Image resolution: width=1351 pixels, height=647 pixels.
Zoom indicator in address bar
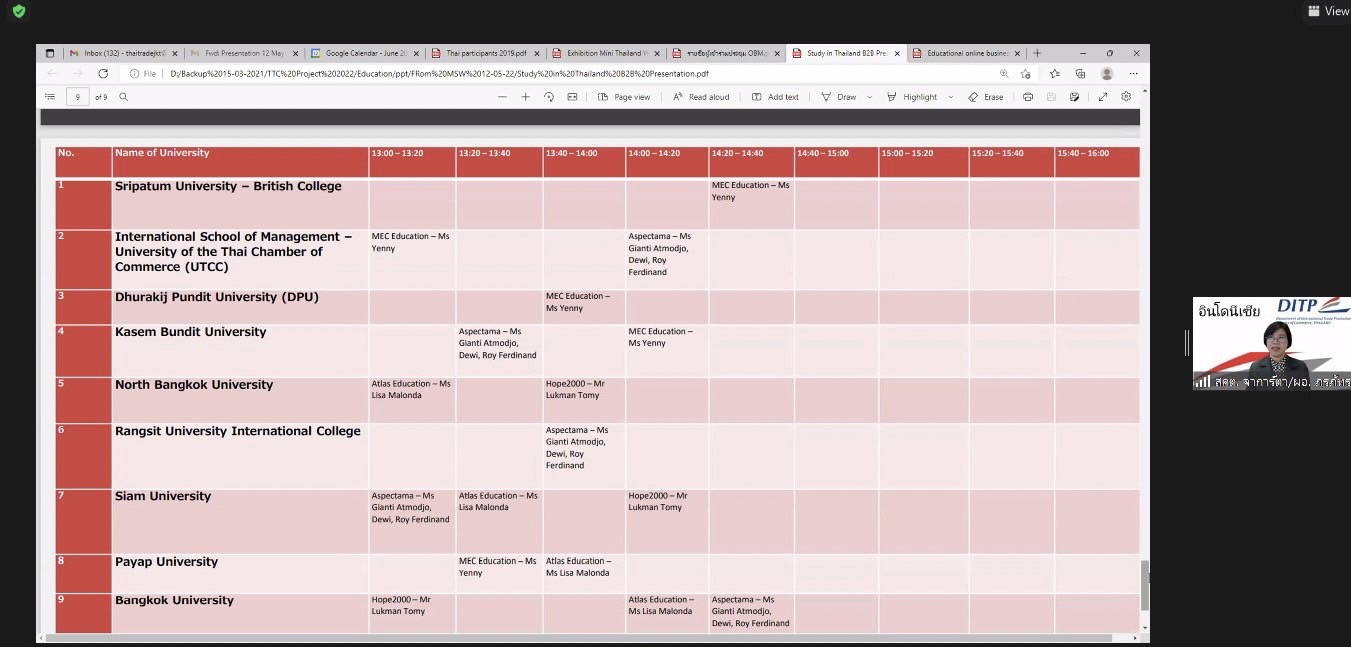point(1004,74)
